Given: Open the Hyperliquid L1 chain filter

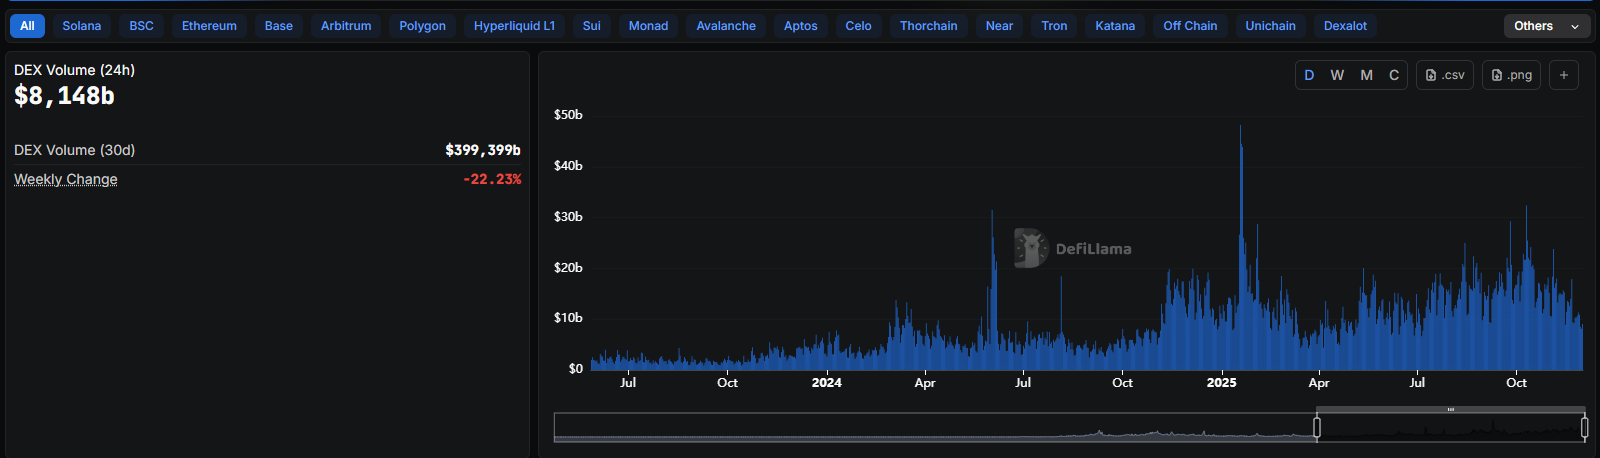Looking at the screenshot, I should tap(514, 26).
